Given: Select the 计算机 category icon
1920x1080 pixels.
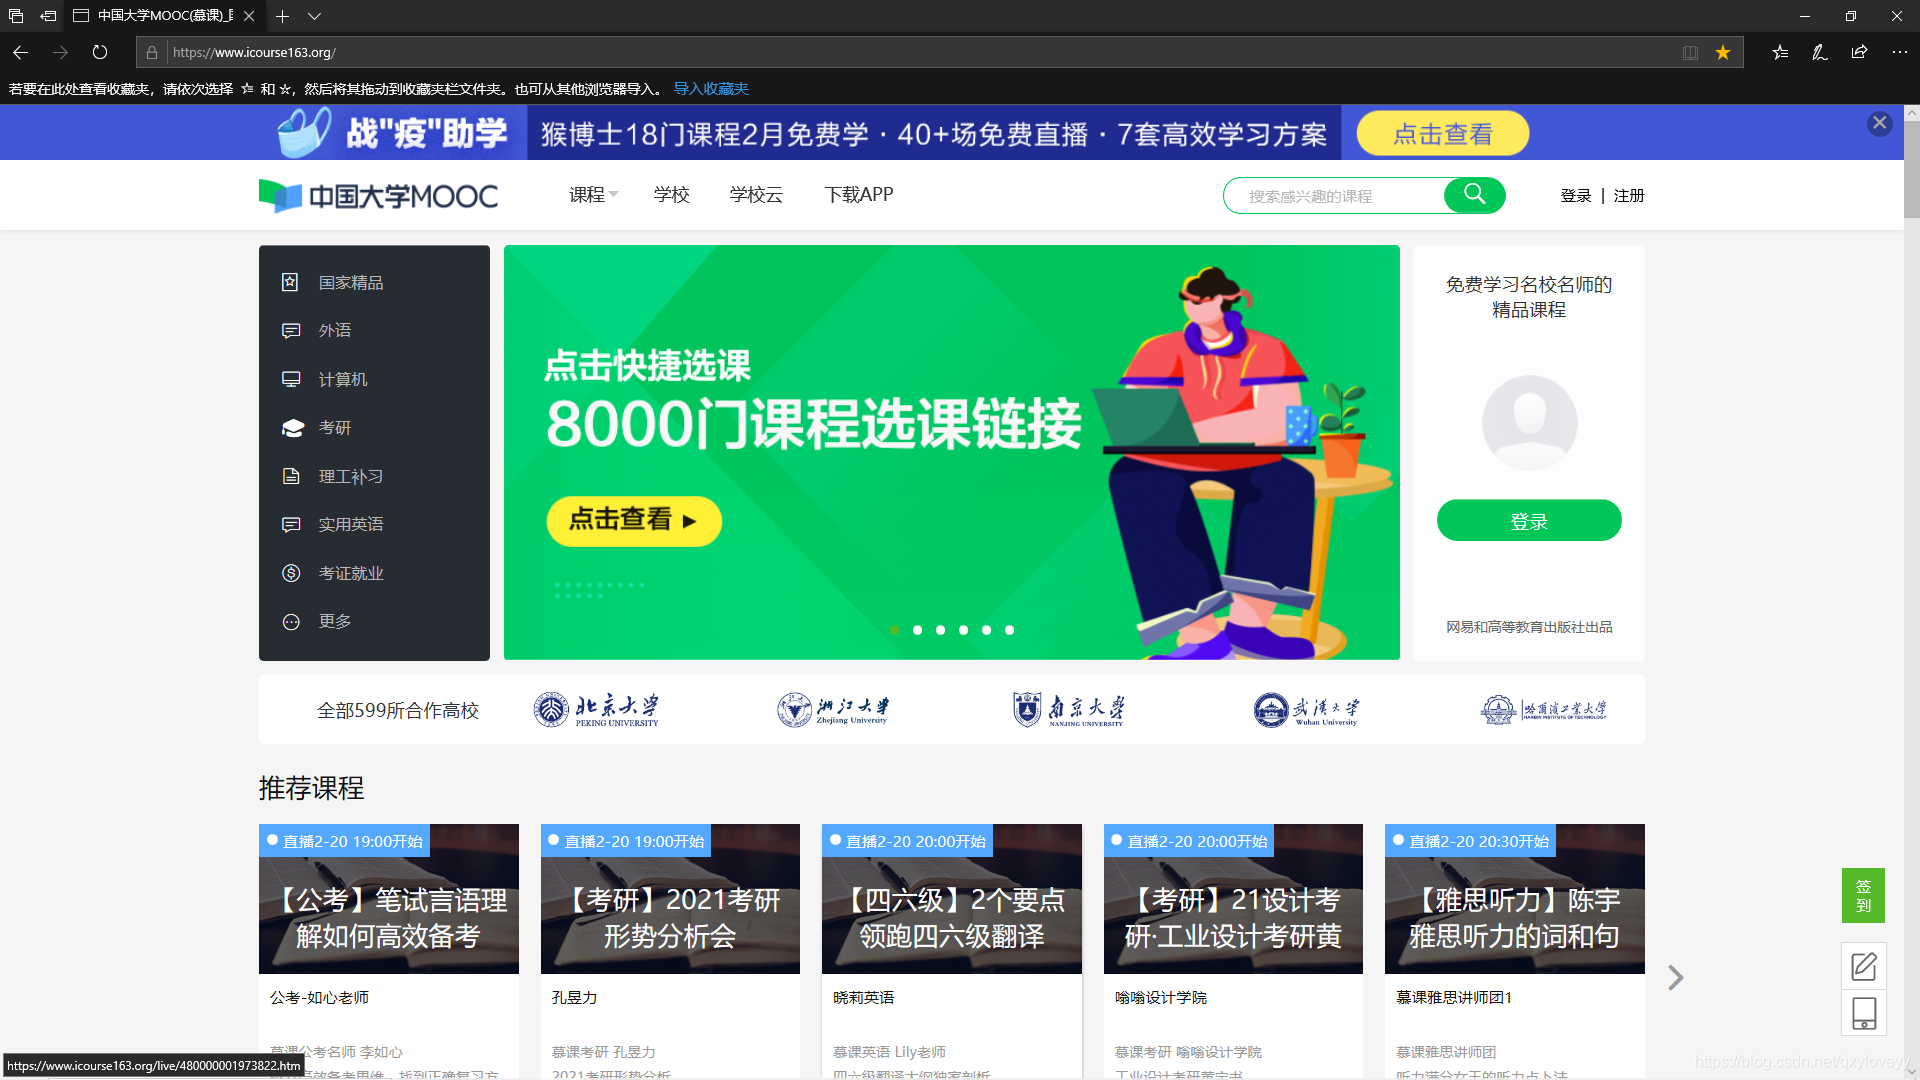Looking at the screenshot, I should 290,379.
